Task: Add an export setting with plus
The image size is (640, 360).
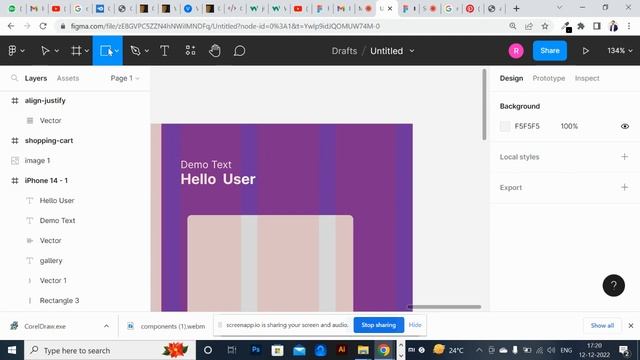Action: pyautogui.click(x=624, y=187)
